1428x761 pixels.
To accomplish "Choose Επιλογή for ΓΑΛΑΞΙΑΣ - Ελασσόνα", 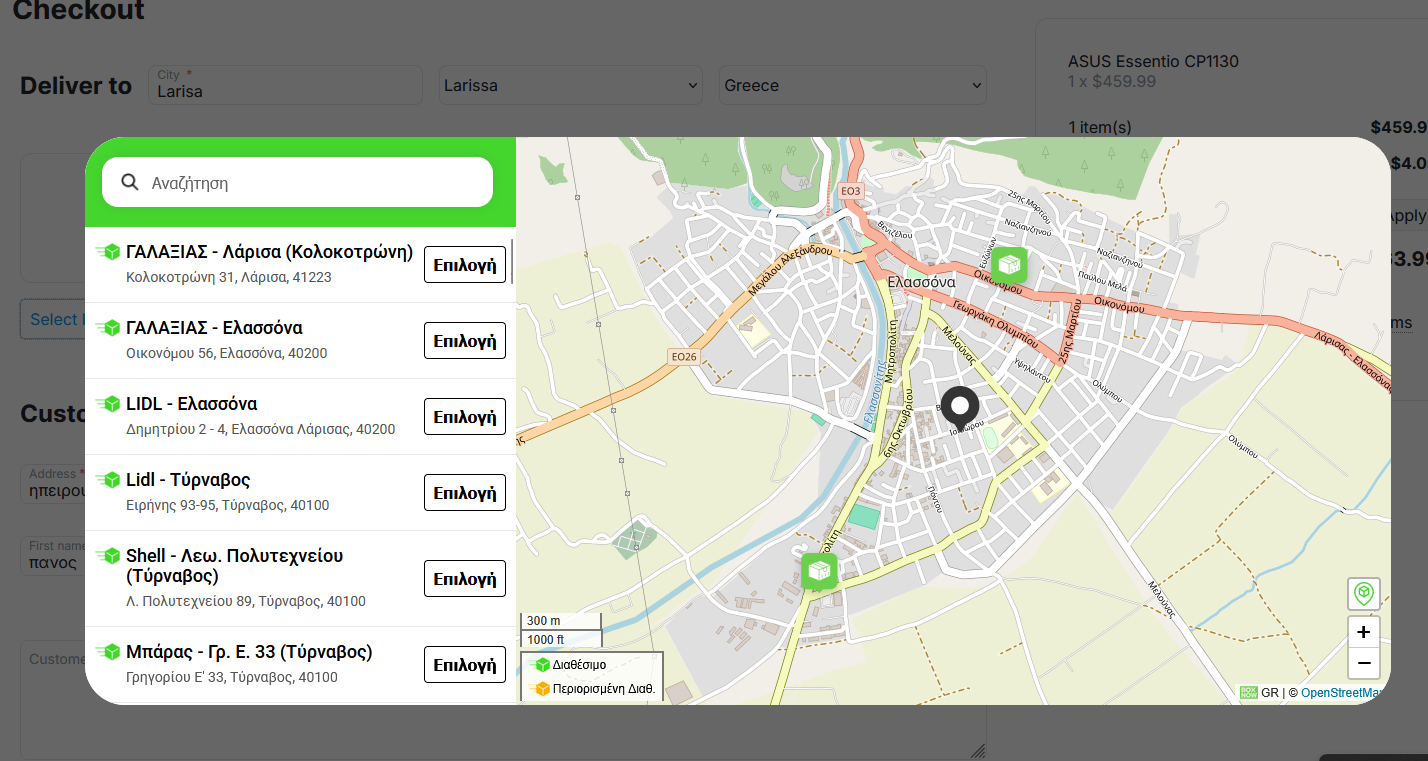I will click(465, 341).
